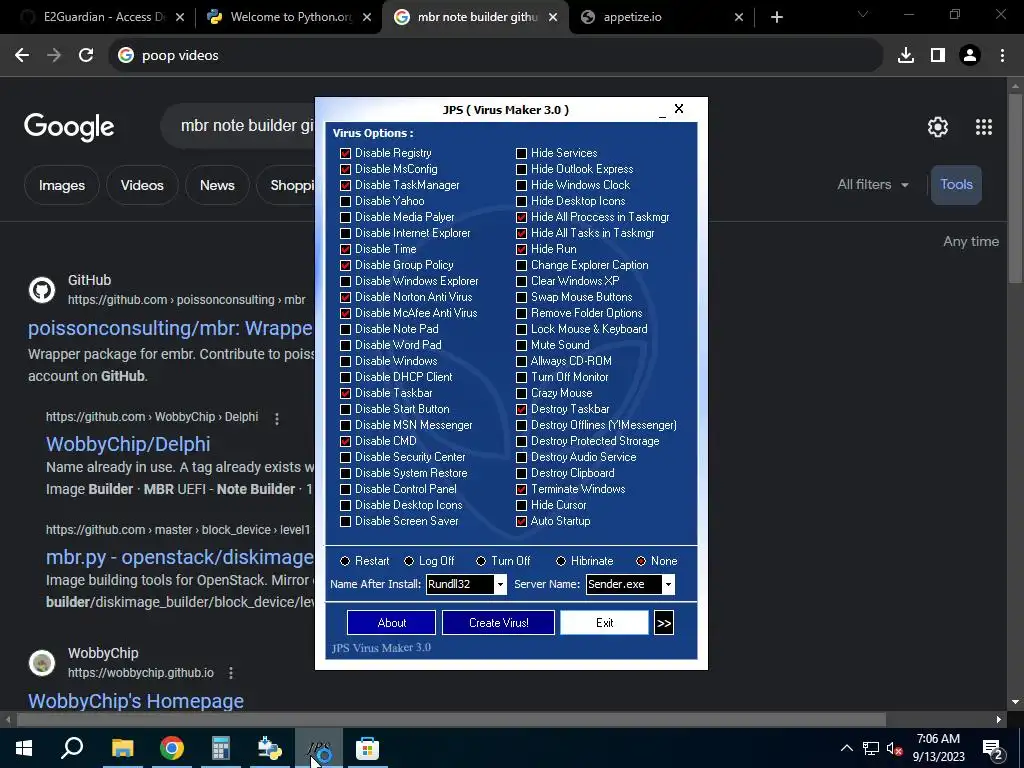
Task: Click the Exit button in JPS
Action: pyautogui.click(x=604, y=623)
